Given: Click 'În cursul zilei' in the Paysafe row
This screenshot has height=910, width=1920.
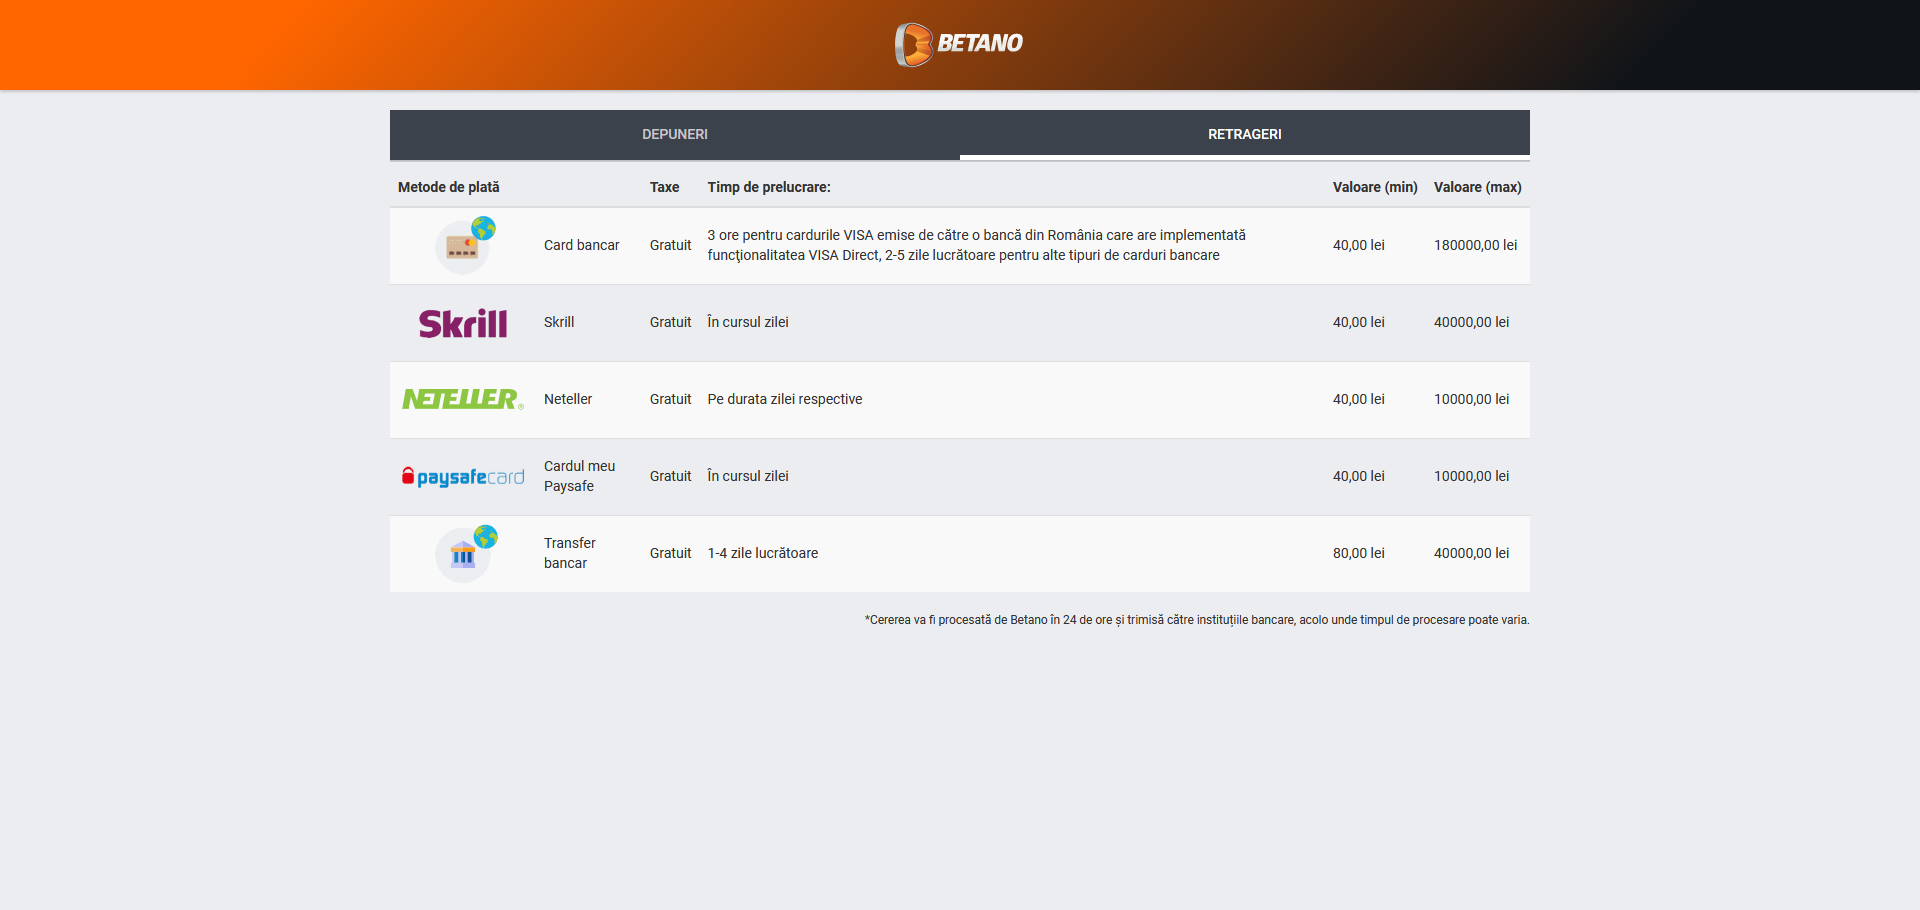Looking at the screenshot, I should 748,476.
